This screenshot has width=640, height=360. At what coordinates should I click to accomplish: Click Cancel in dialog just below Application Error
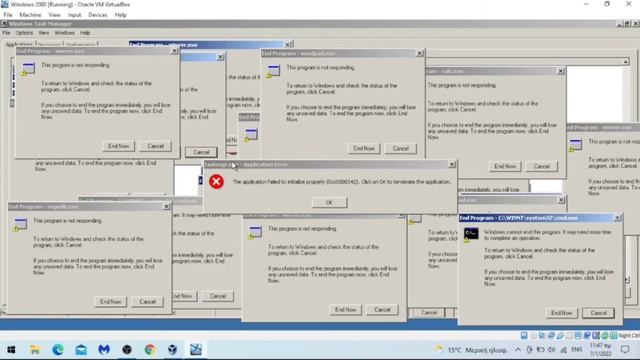[382, 310]
